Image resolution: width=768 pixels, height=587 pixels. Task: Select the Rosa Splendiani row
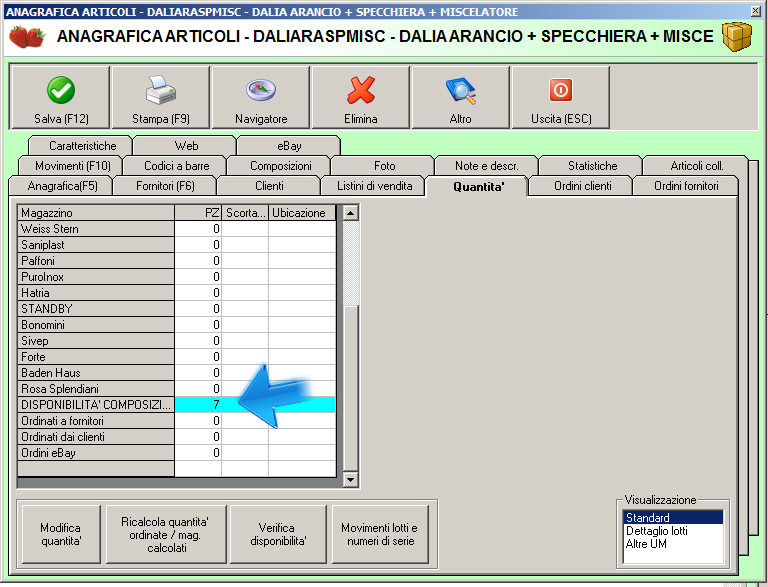point(177,389)
